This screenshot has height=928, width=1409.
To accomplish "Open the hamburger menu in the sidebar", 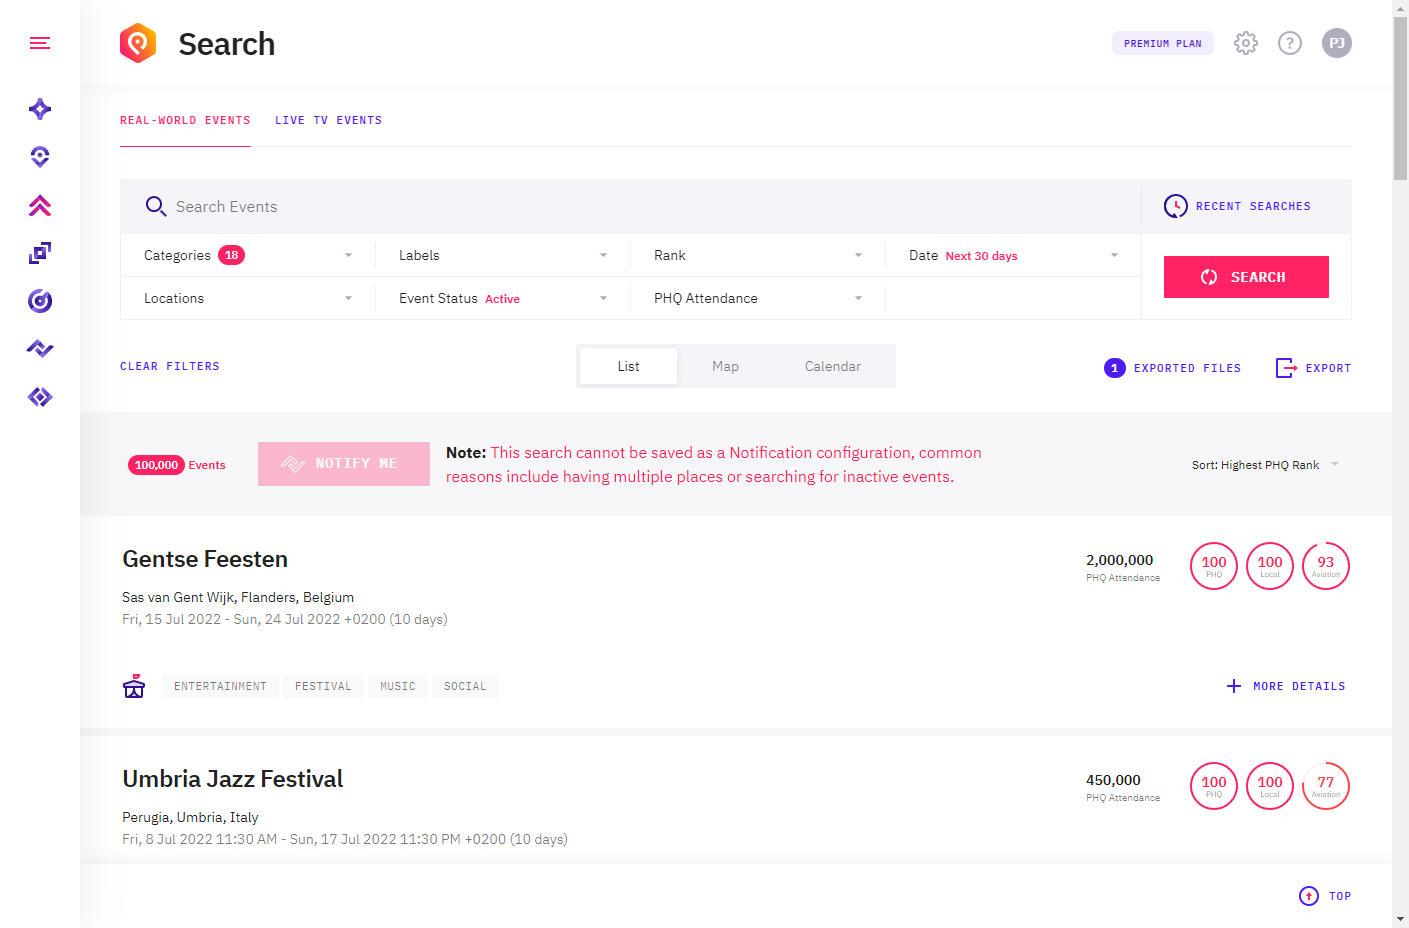I will pyautogui.click(x=40, y=43).
